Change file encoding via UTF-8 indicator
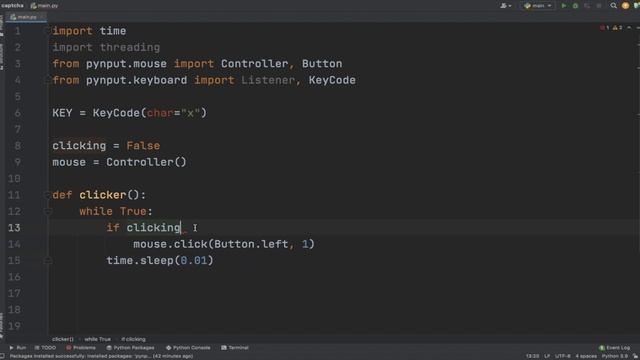This screenshot has width=640, height=360. point(562,356)
